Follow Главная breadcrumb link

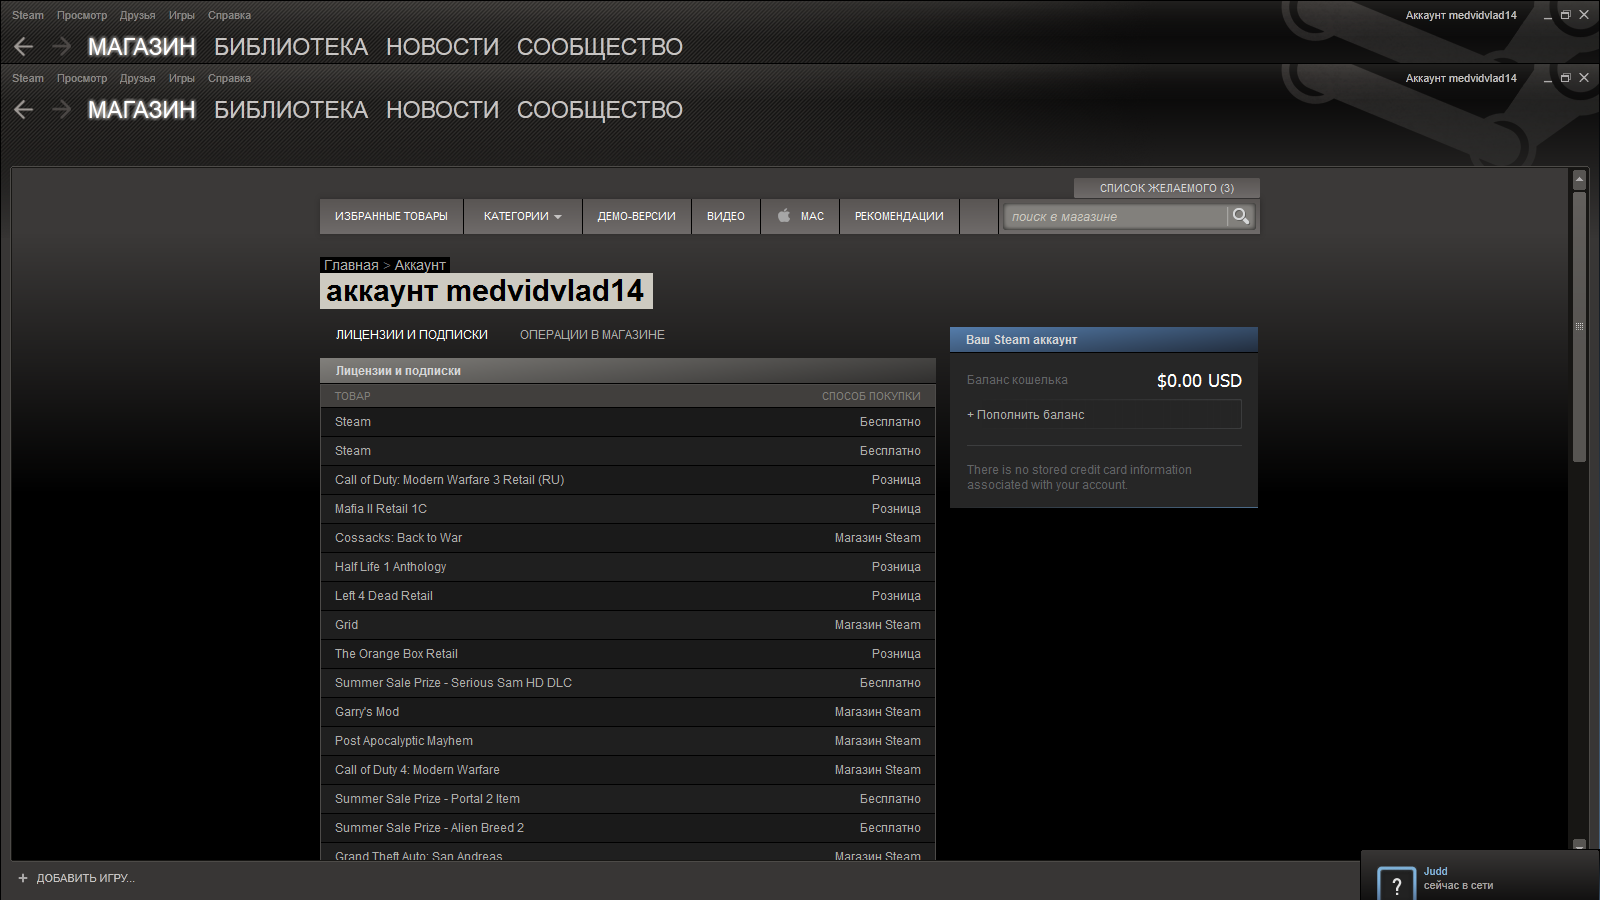click(x=351, y=265)
